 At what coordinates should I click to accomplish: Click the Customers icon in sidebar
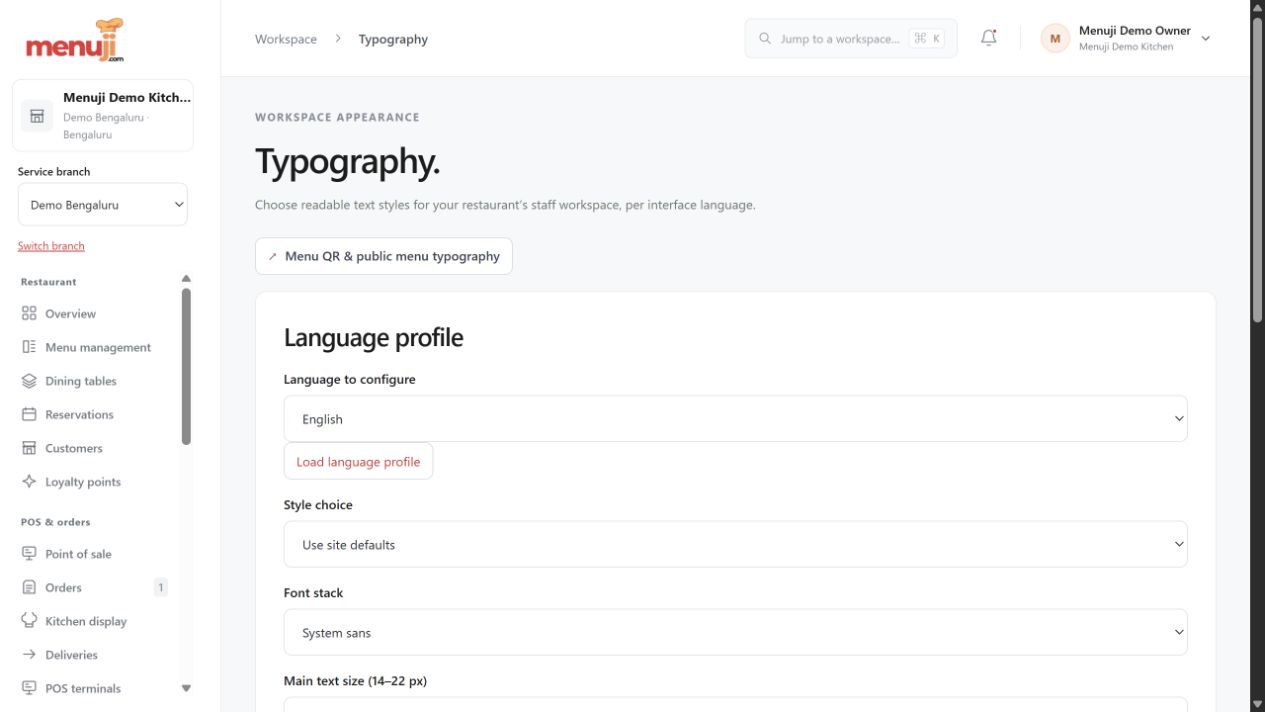(x=29, y=448)
